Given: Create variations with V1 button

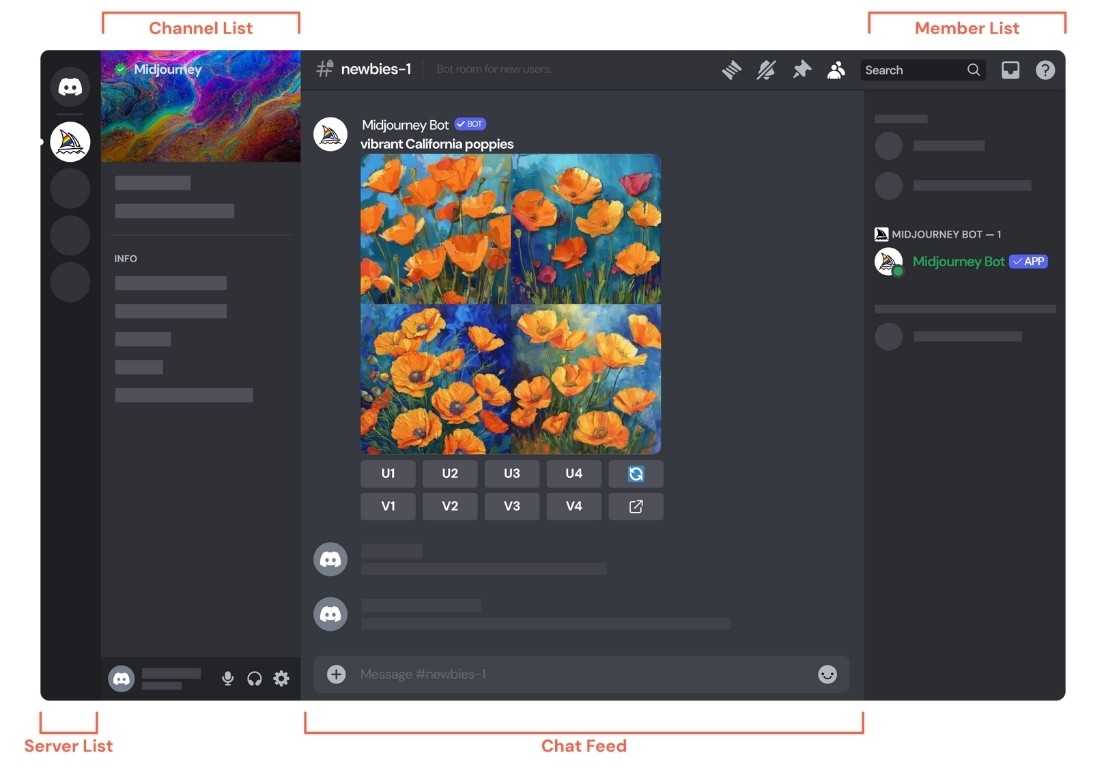Looking at the screenshot, I should click(388, 506).
